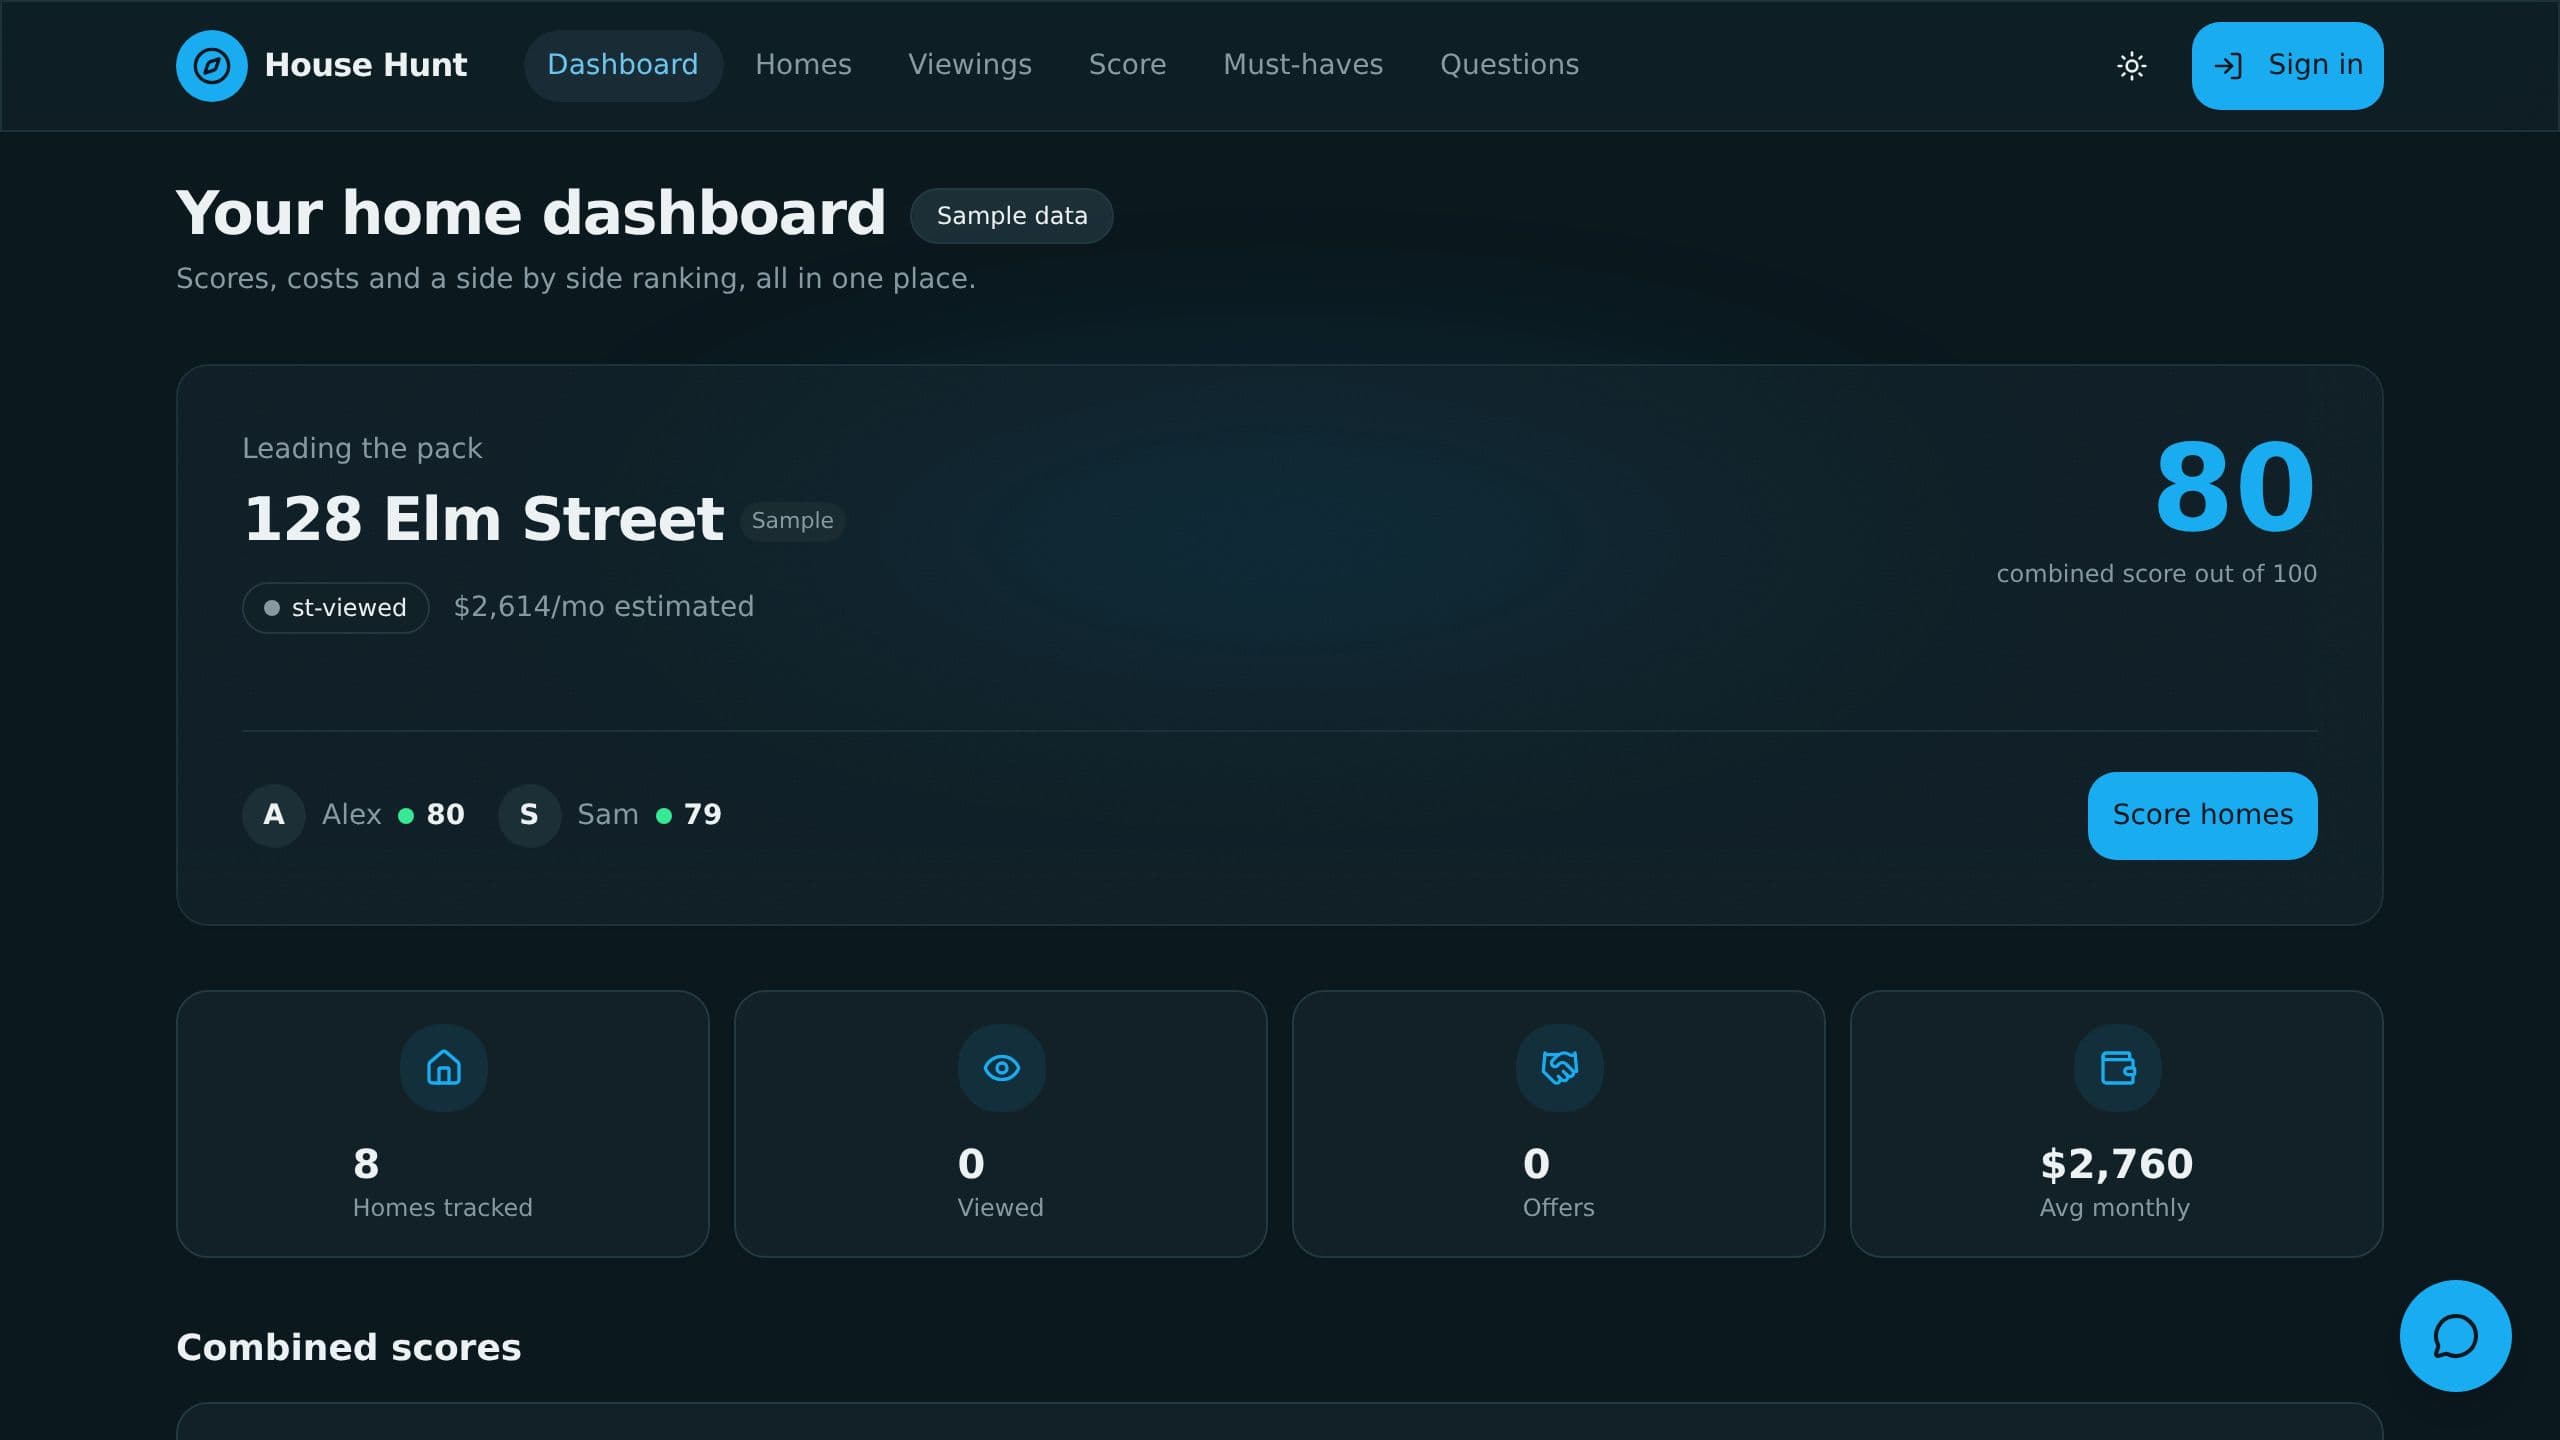
Task: Click Sam's avatar circle labeled S
Action: tap(529, 815)
